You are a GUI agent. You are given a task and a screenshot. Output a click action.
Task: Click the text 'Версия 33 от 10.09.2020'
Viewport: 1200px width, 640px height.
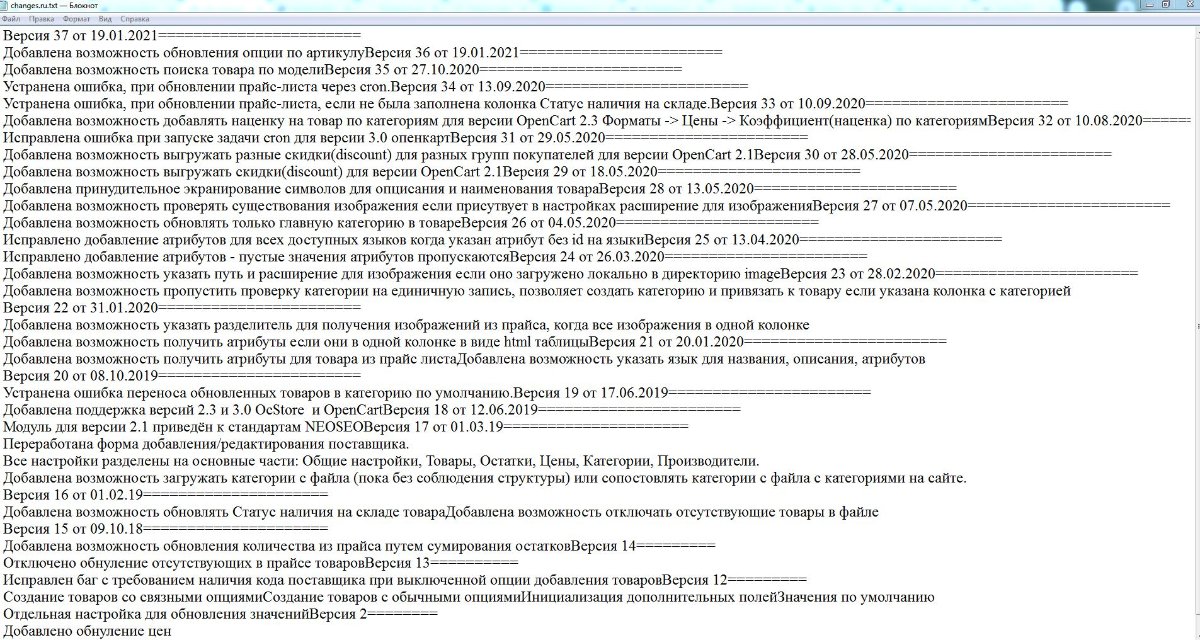click(790, 103)
